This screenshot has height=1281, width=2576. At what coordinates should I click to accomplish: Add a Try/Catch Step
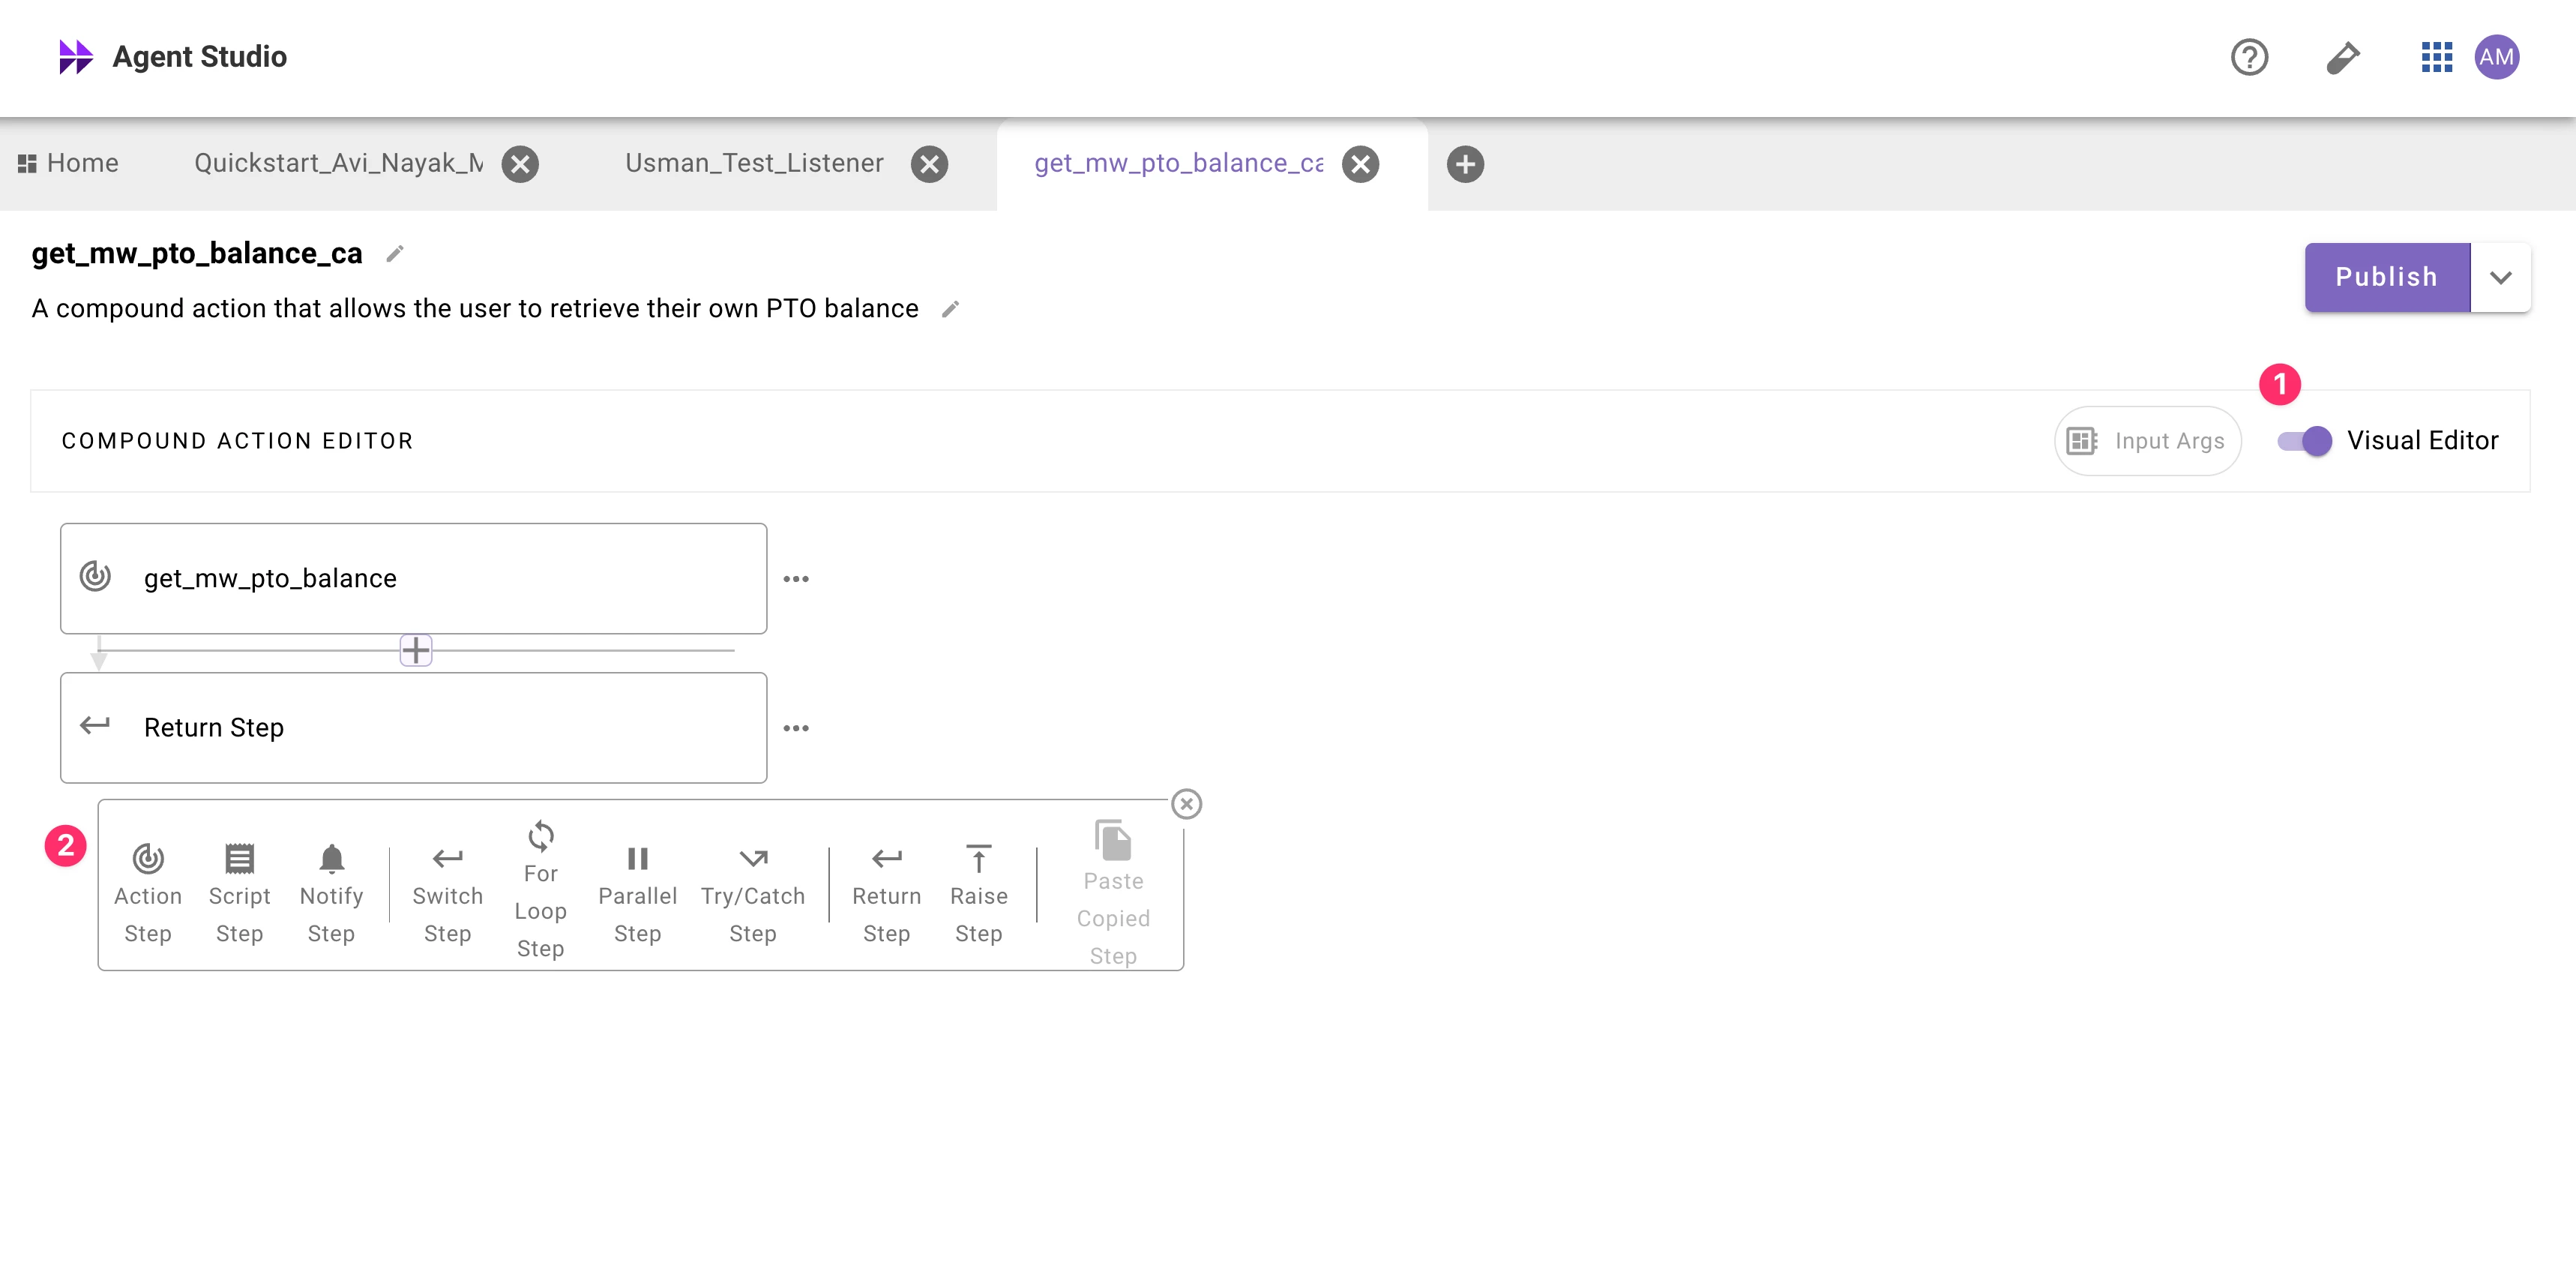click(x=752, y=892)
